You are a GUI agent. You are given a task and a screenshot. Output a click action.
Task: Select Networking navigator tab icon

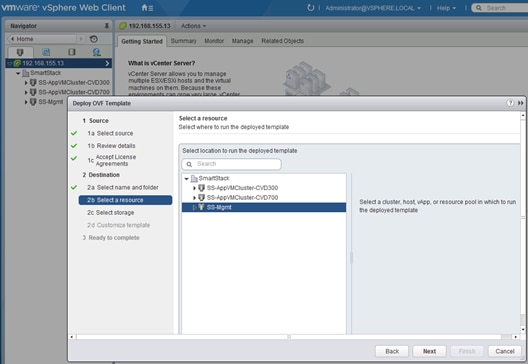coord(97,52)
